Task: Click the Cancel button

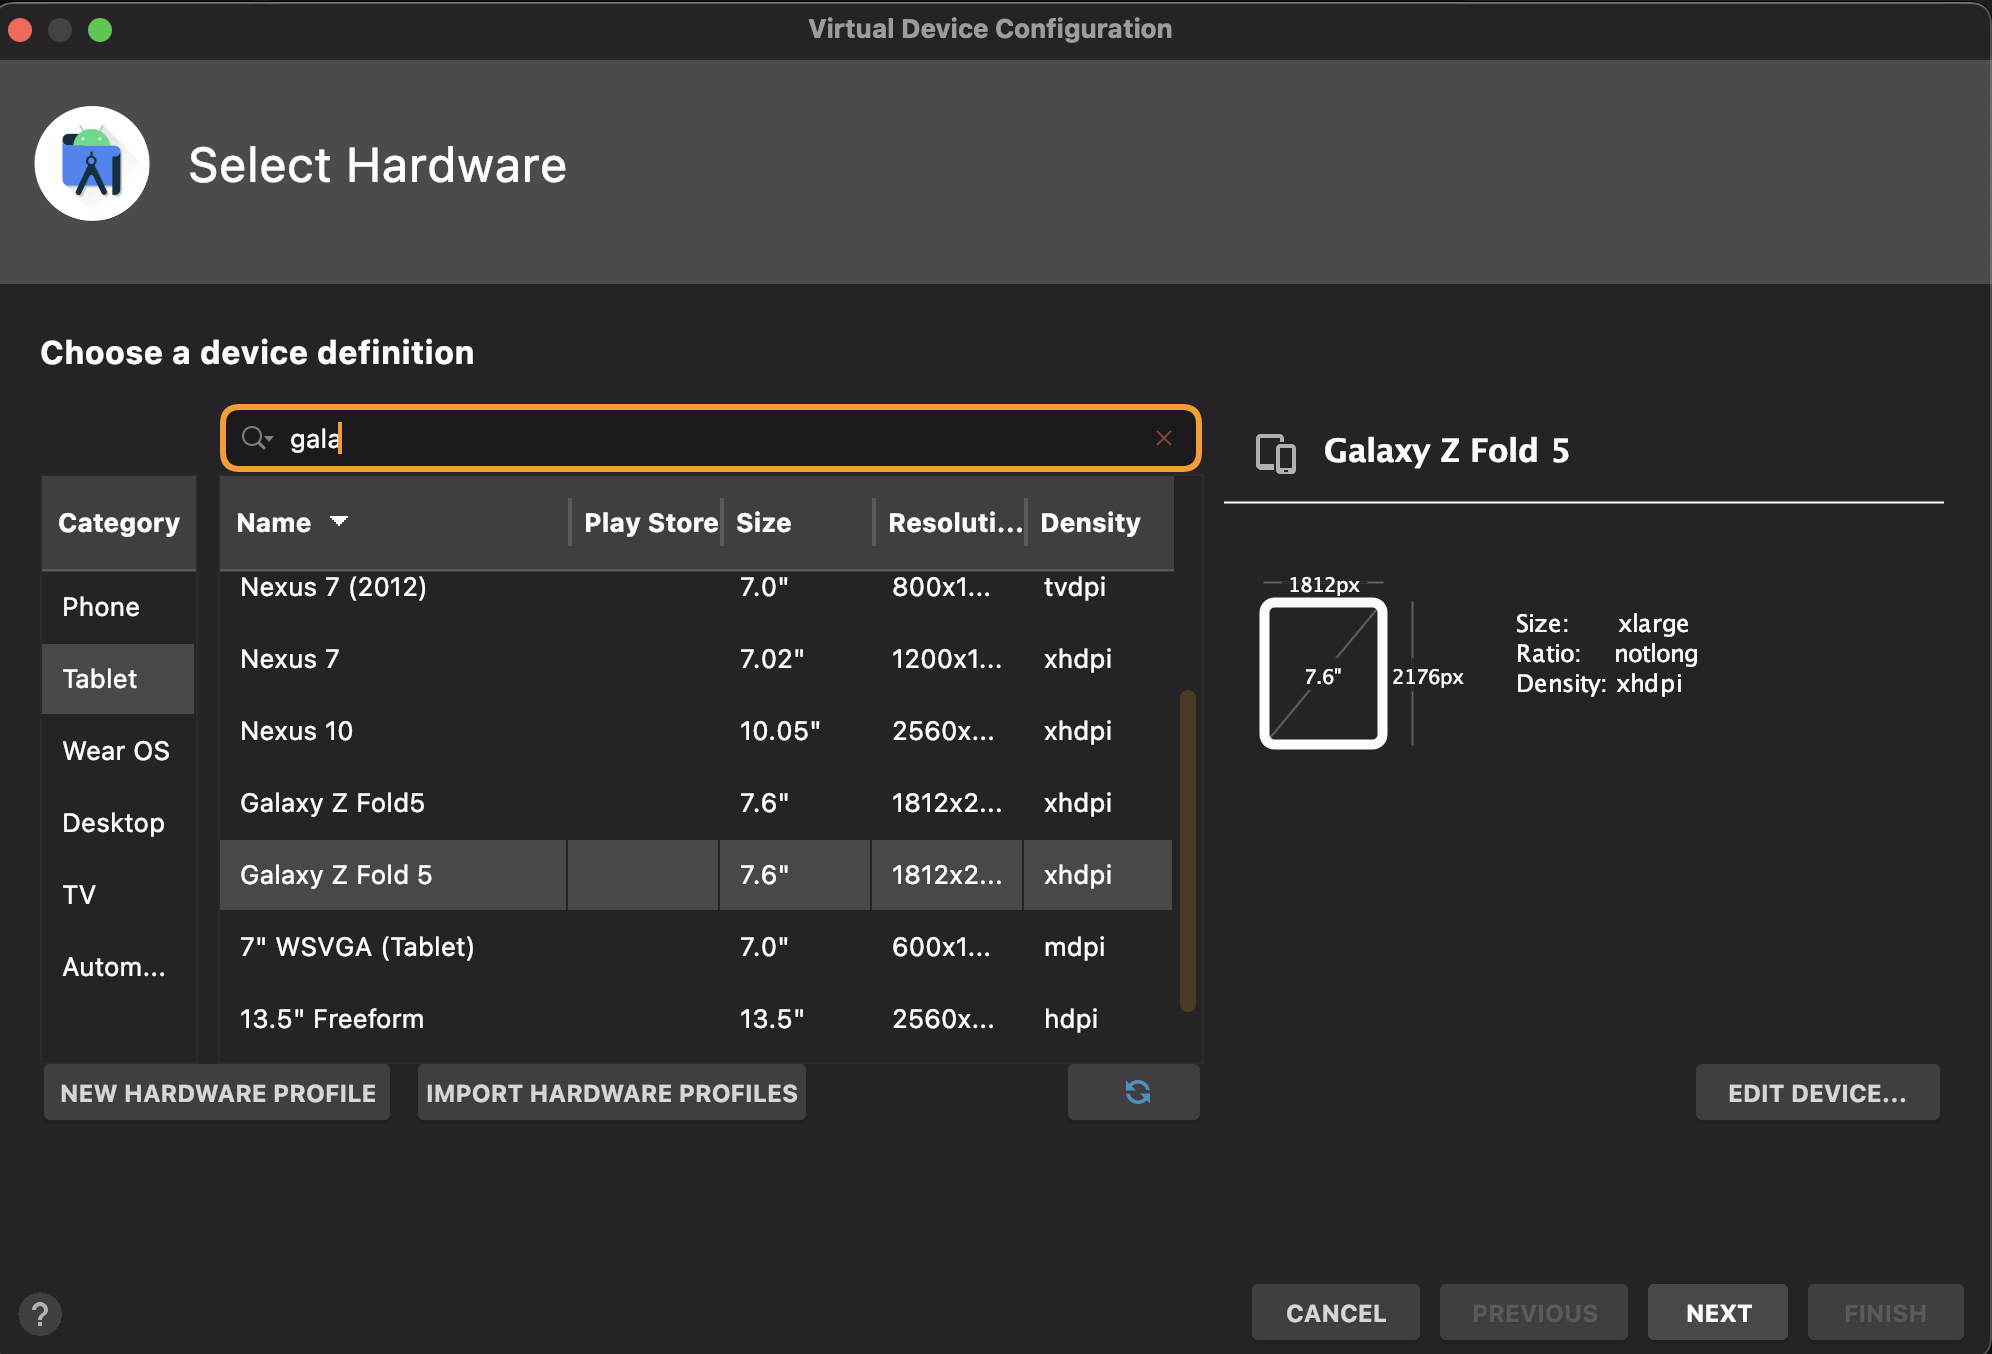Action: click(x=1335, y=1312)
